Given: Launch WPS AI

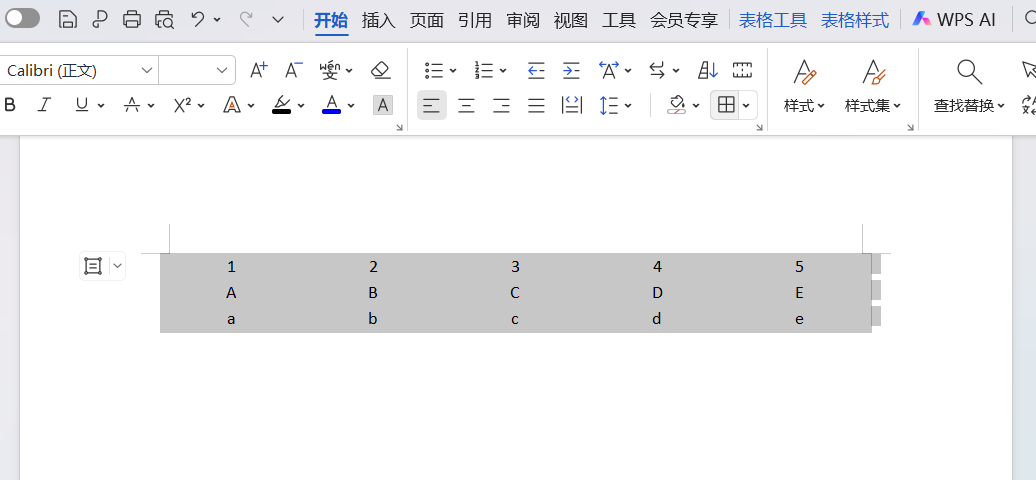Looking at the screenshot, I should point(954,20).
